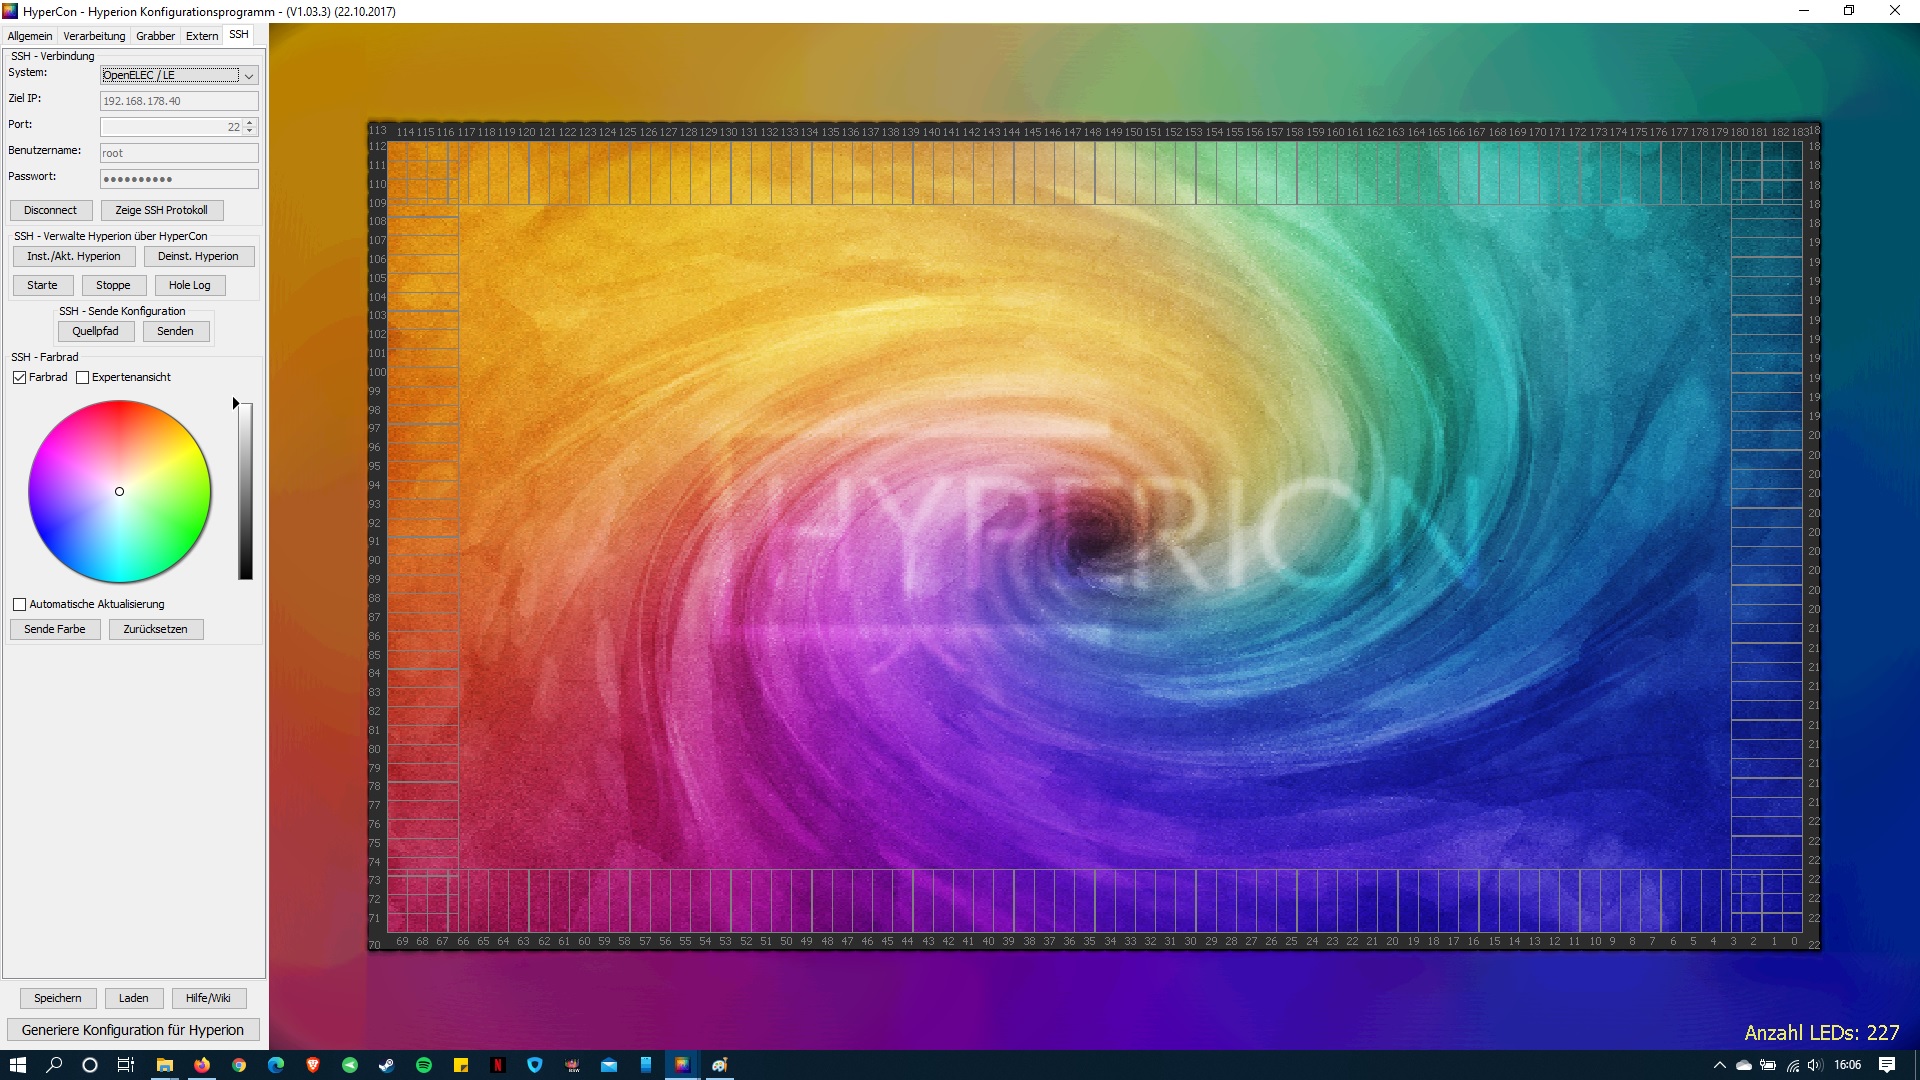Click the Ziel IP input field
Screen dimensions: 1920x1080
pyautogui.click(x=179, y=101)
